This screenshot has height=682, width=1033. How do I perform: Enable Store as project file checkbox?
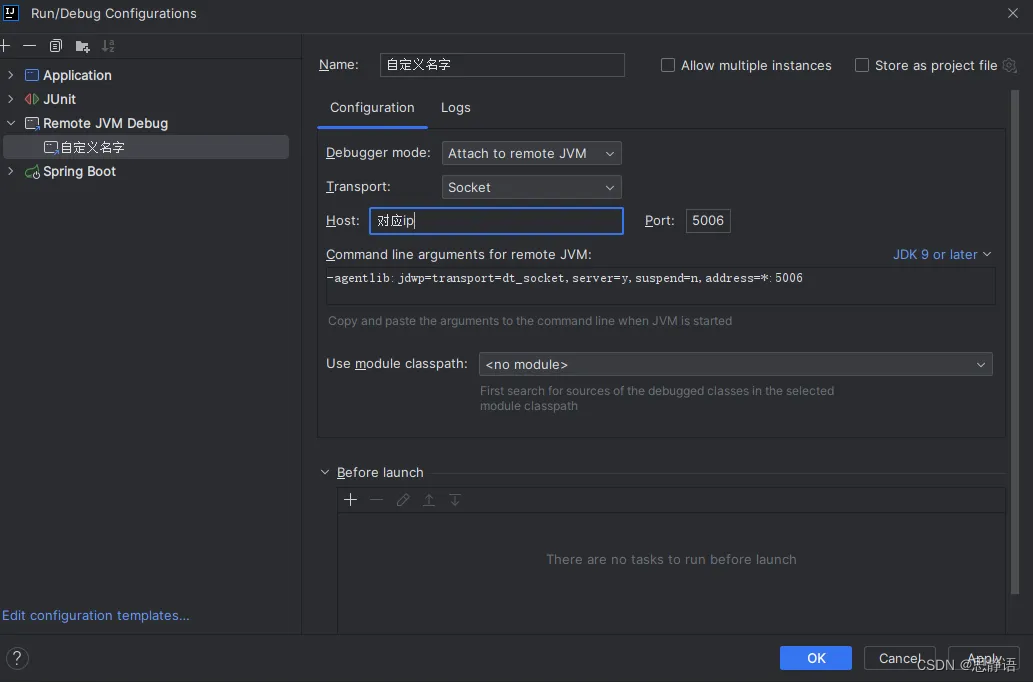coord(861,65)
